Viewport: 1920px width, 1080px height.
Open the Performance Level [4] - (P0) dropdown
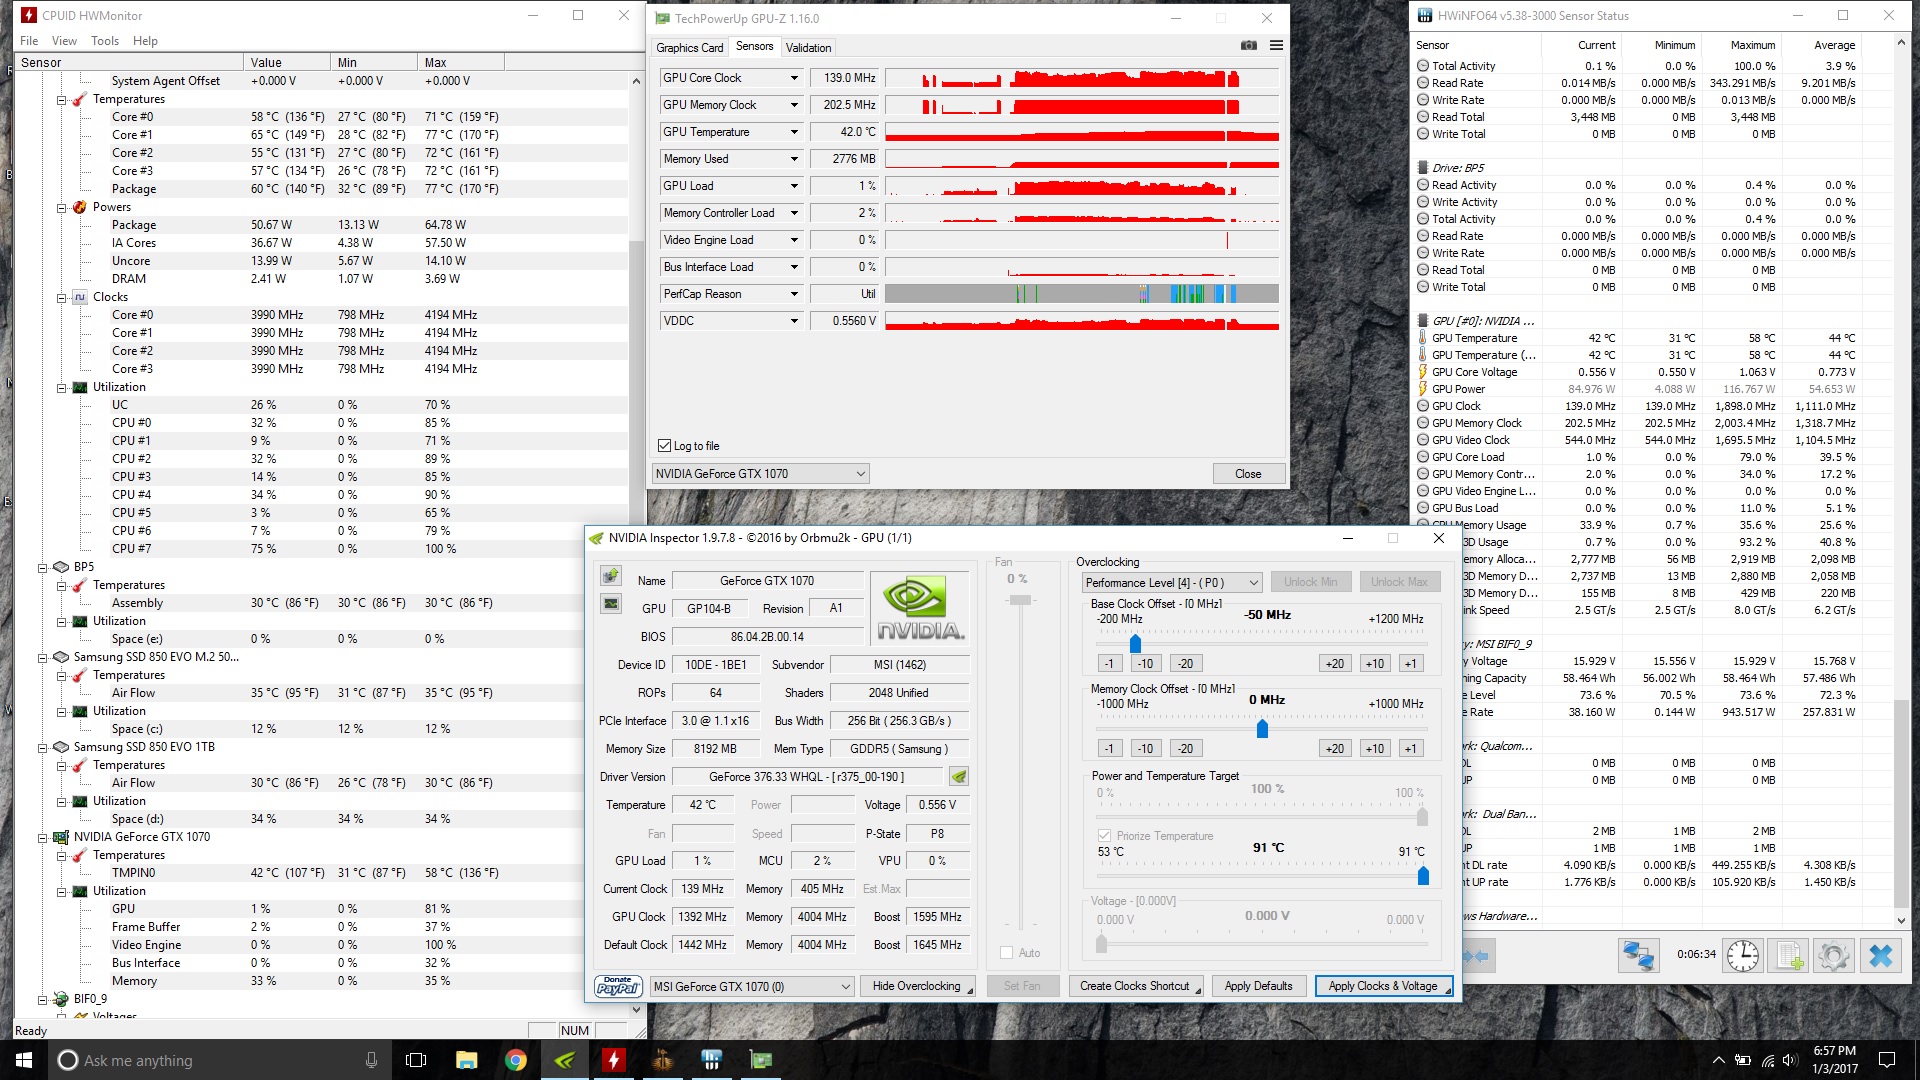point(1172,583)
